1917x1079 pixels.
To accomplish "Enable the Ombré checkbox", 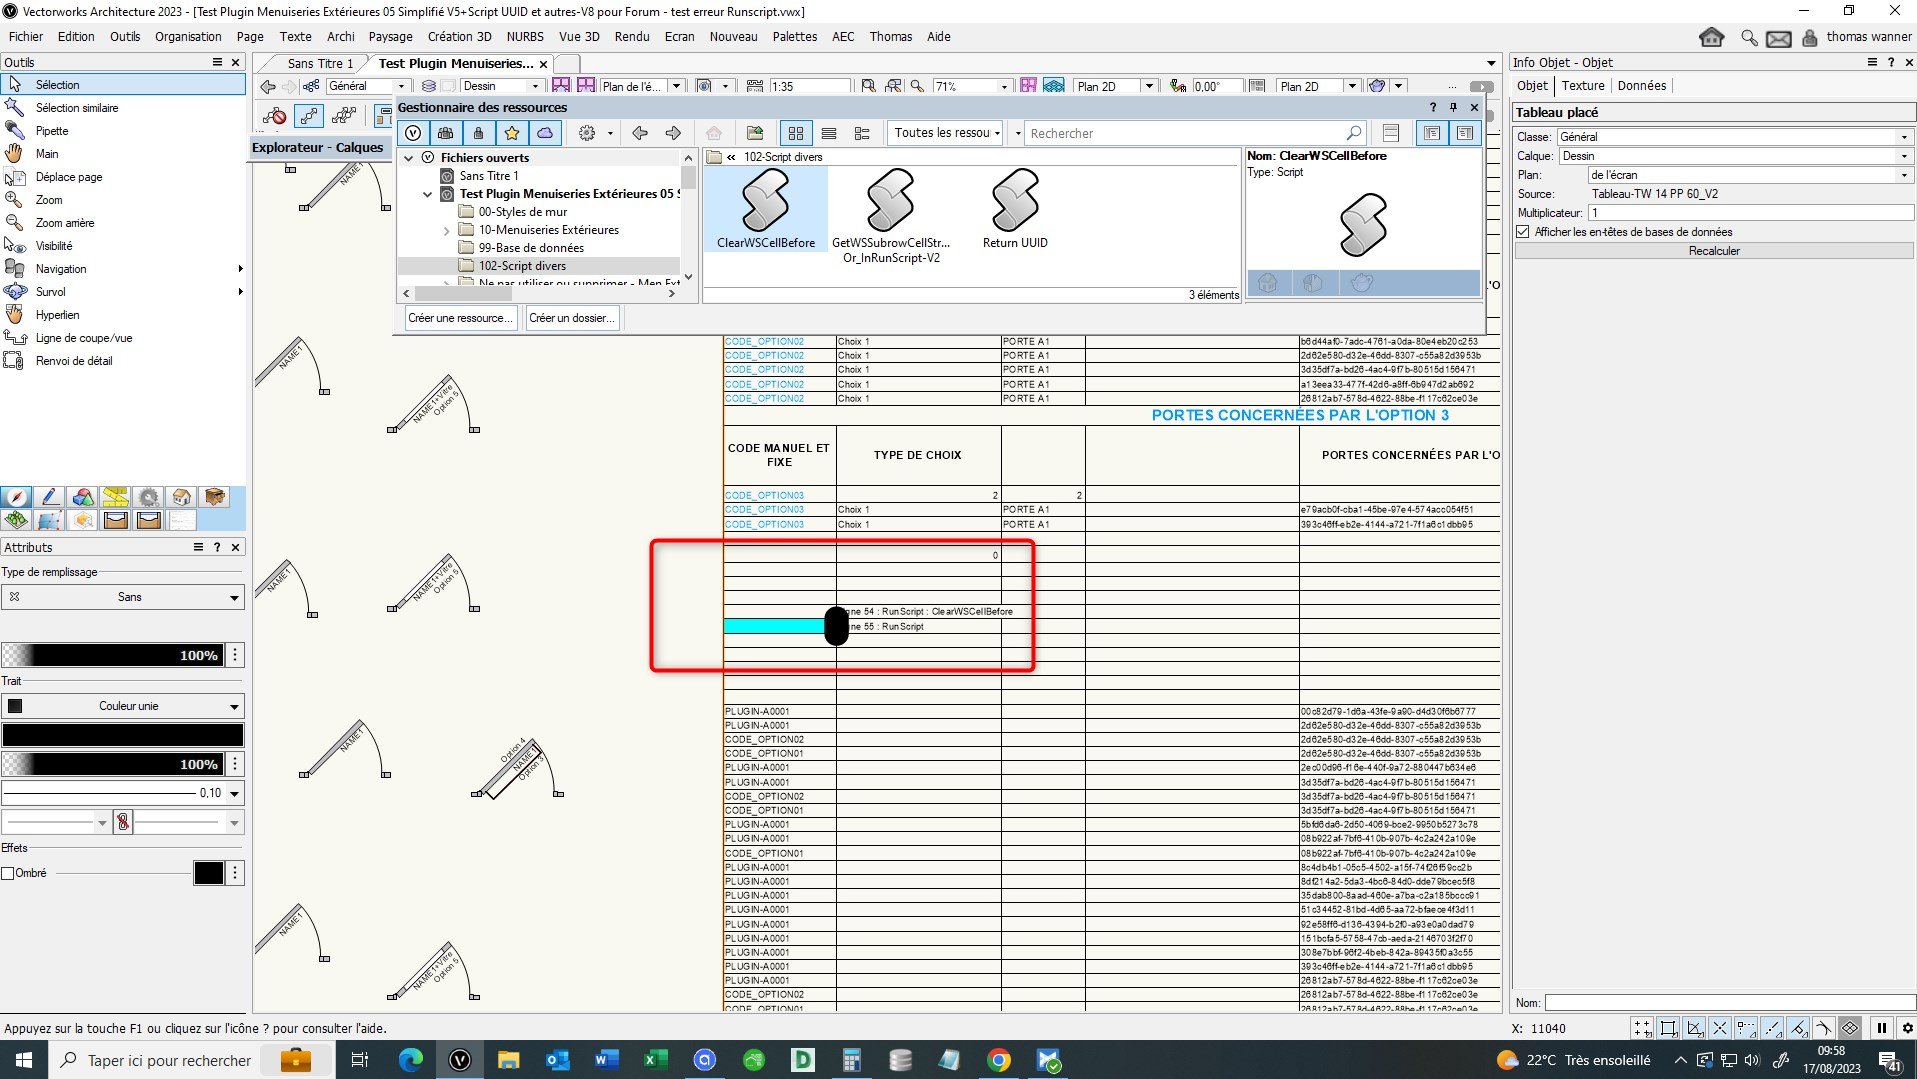I will click(8, 873).
